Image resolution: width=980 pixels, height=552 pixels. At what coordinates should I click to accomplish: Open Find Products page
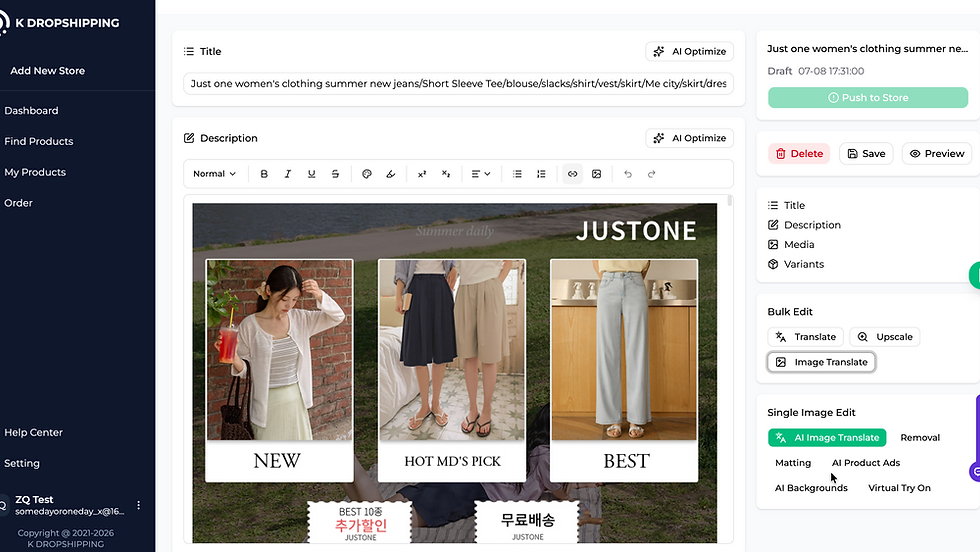[x=39, y=141]
